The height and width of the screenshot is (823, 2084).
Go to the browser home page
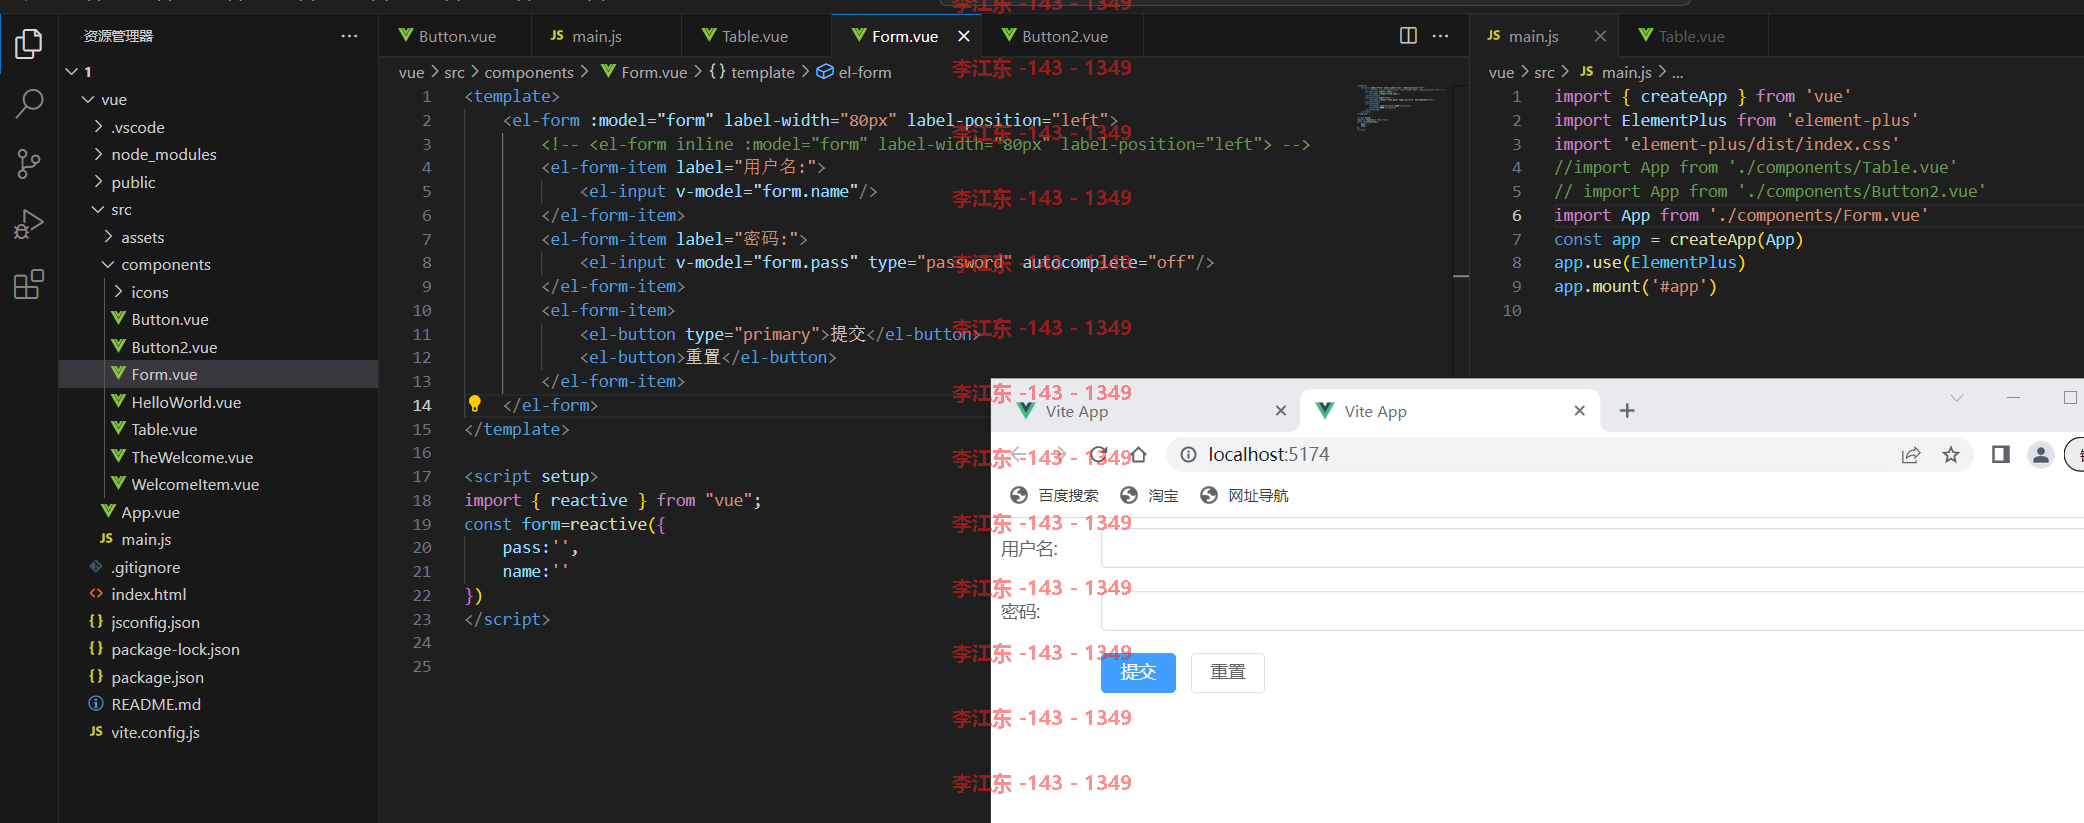[x=1138, y=455]
